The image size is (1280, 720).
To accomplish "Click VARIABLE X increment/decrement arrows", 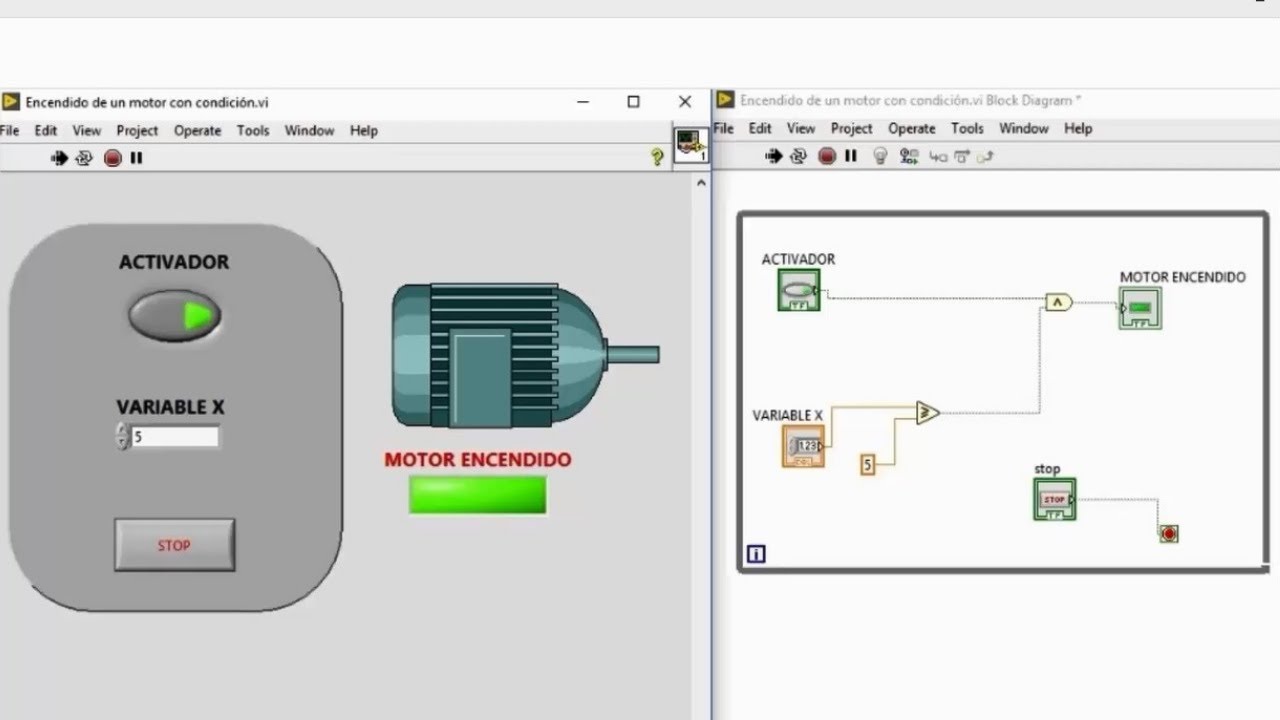I will pos(123,437).
